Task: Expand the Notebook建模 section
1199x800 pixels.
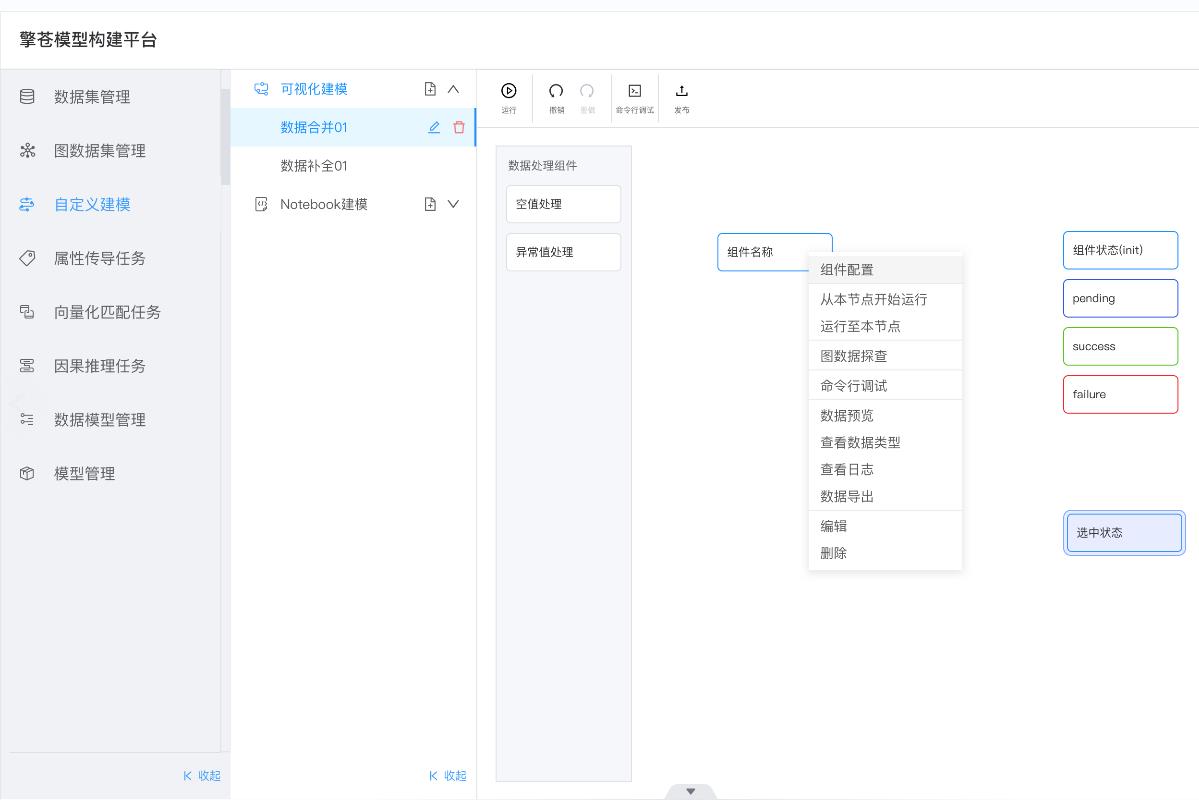Action: 453,204
